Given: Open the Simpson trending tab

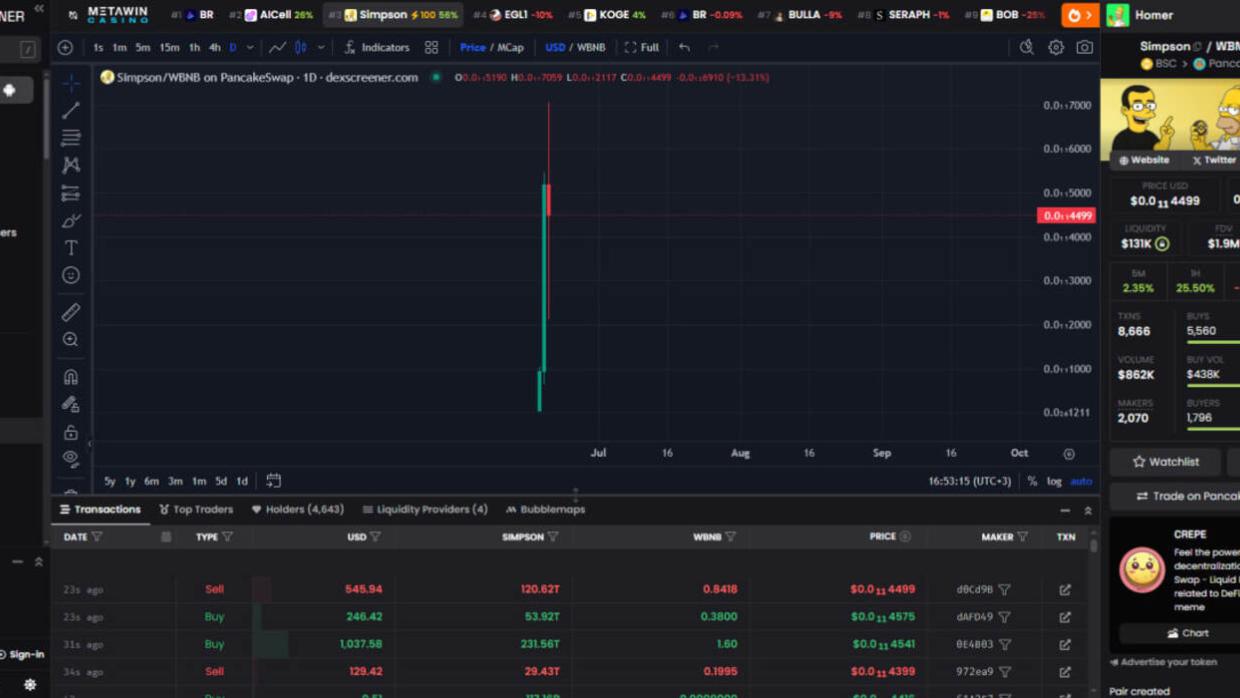Looking at the screenshot, I should [394, 15].
